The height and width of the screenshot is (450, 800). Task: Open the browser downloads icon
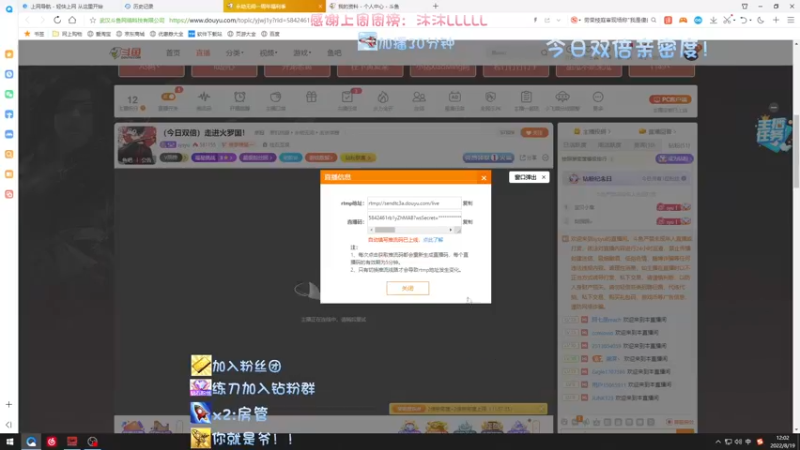pos(713,20)
